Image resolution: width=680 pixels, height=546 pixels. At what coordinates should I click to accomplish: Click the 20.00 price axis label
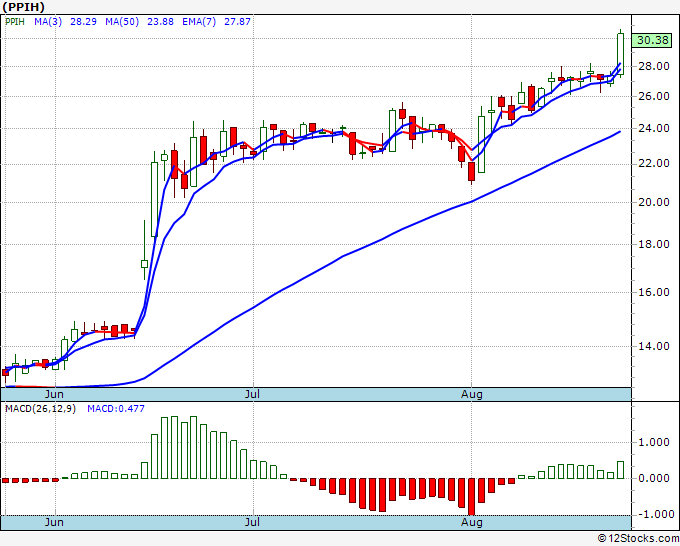click(653, 202)
